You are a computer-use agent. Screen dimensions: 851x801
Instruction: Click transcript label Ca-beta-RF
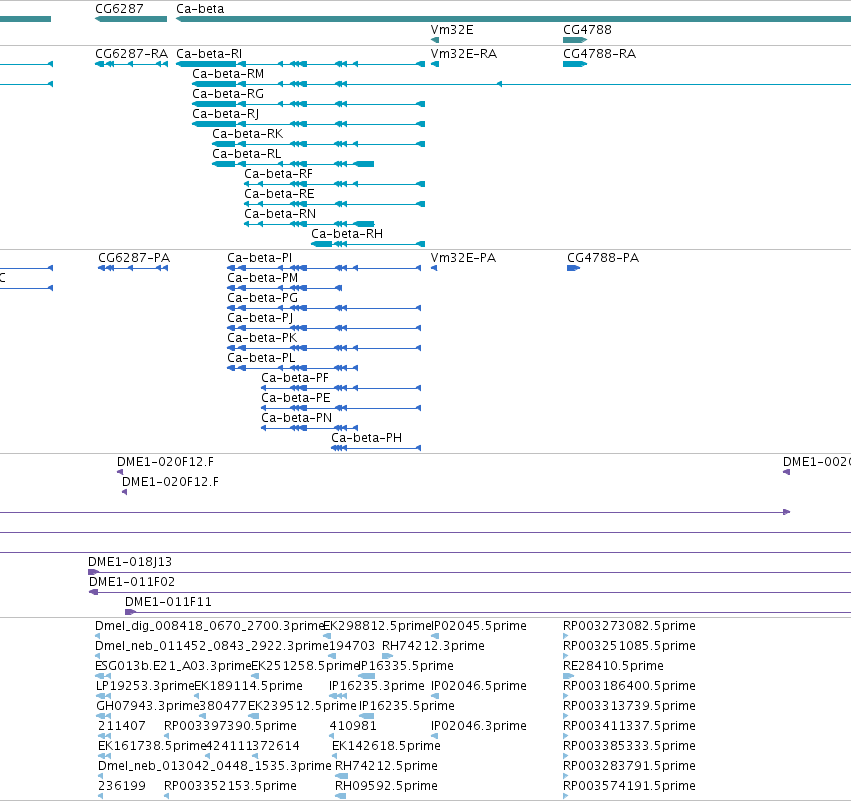pyautogui.click(x=278, y=174)
